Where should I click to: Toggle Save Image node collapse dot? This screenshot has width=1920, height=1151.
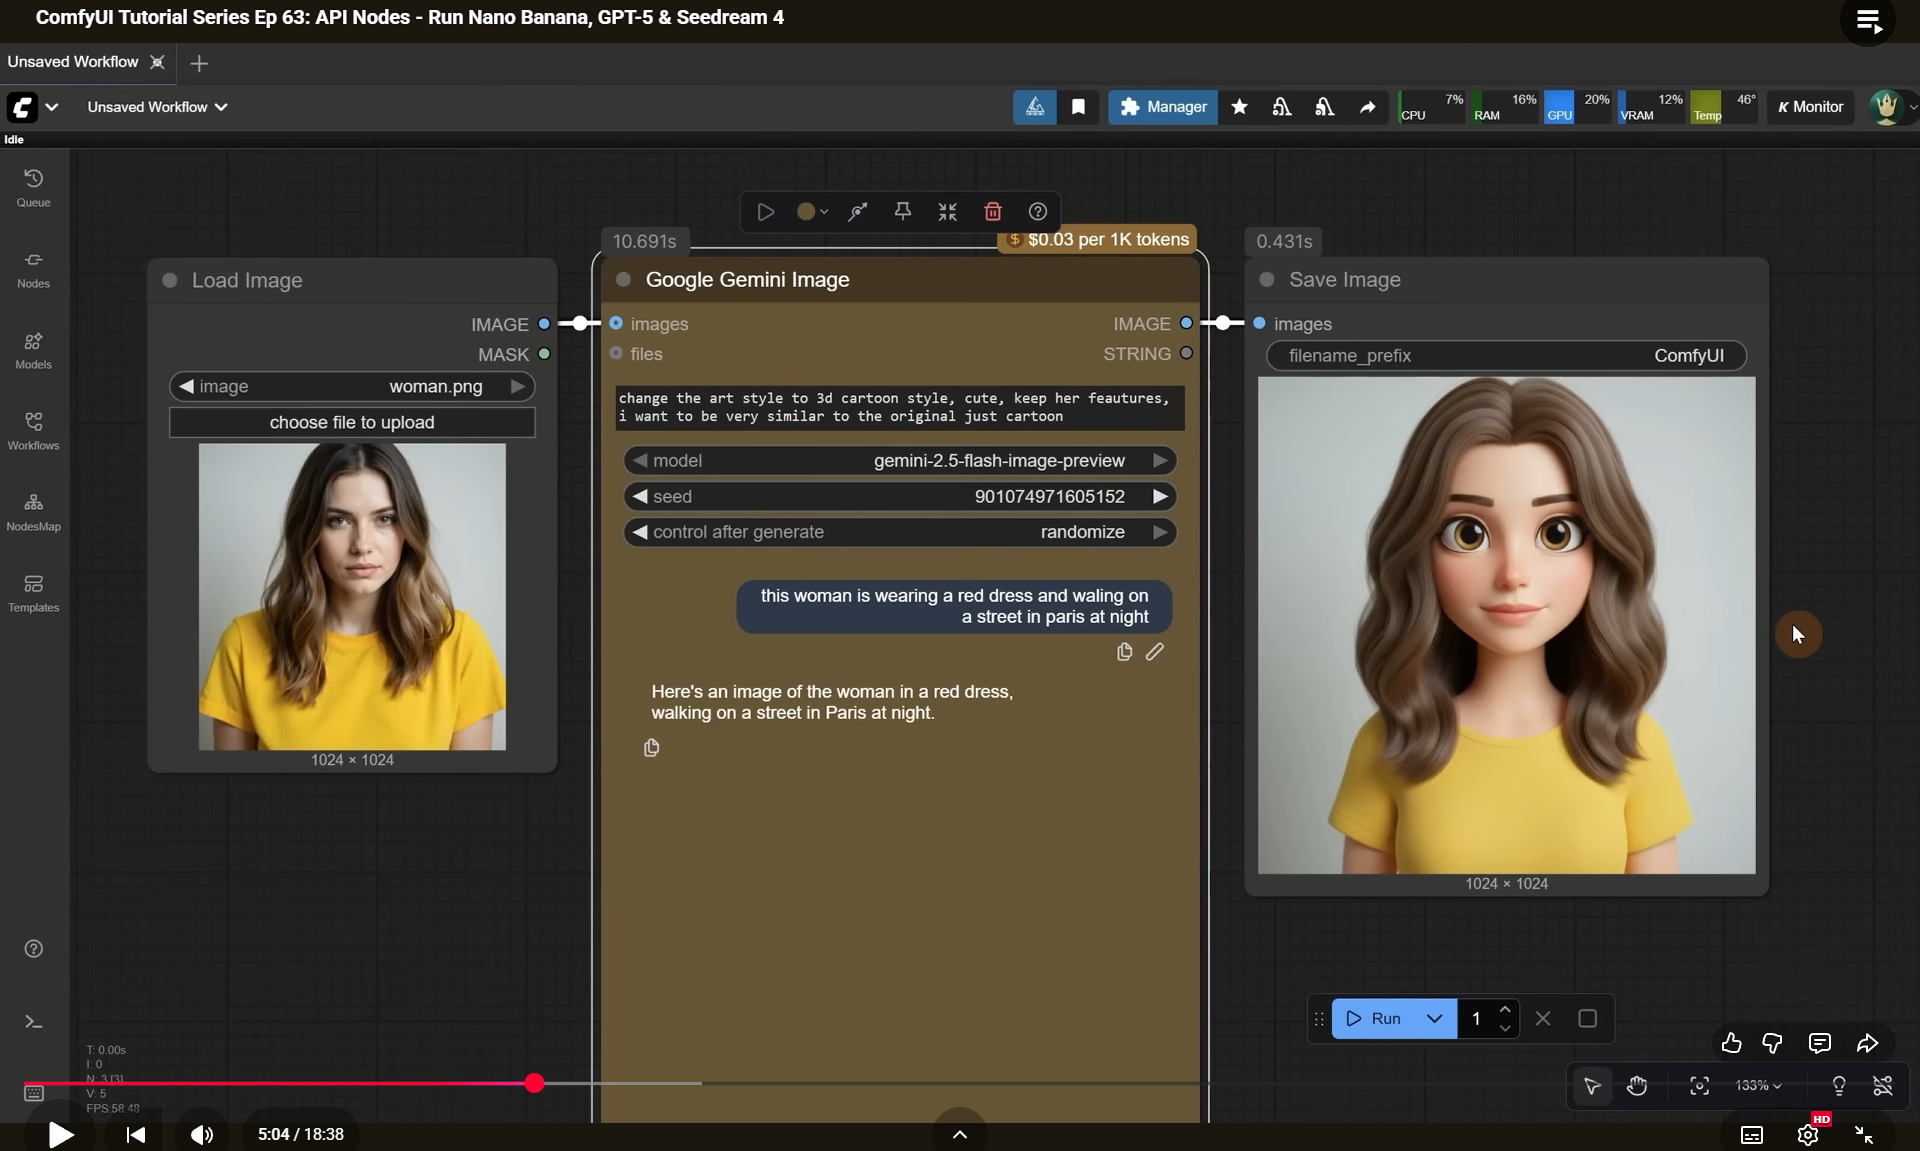(x=1267, y=280)
